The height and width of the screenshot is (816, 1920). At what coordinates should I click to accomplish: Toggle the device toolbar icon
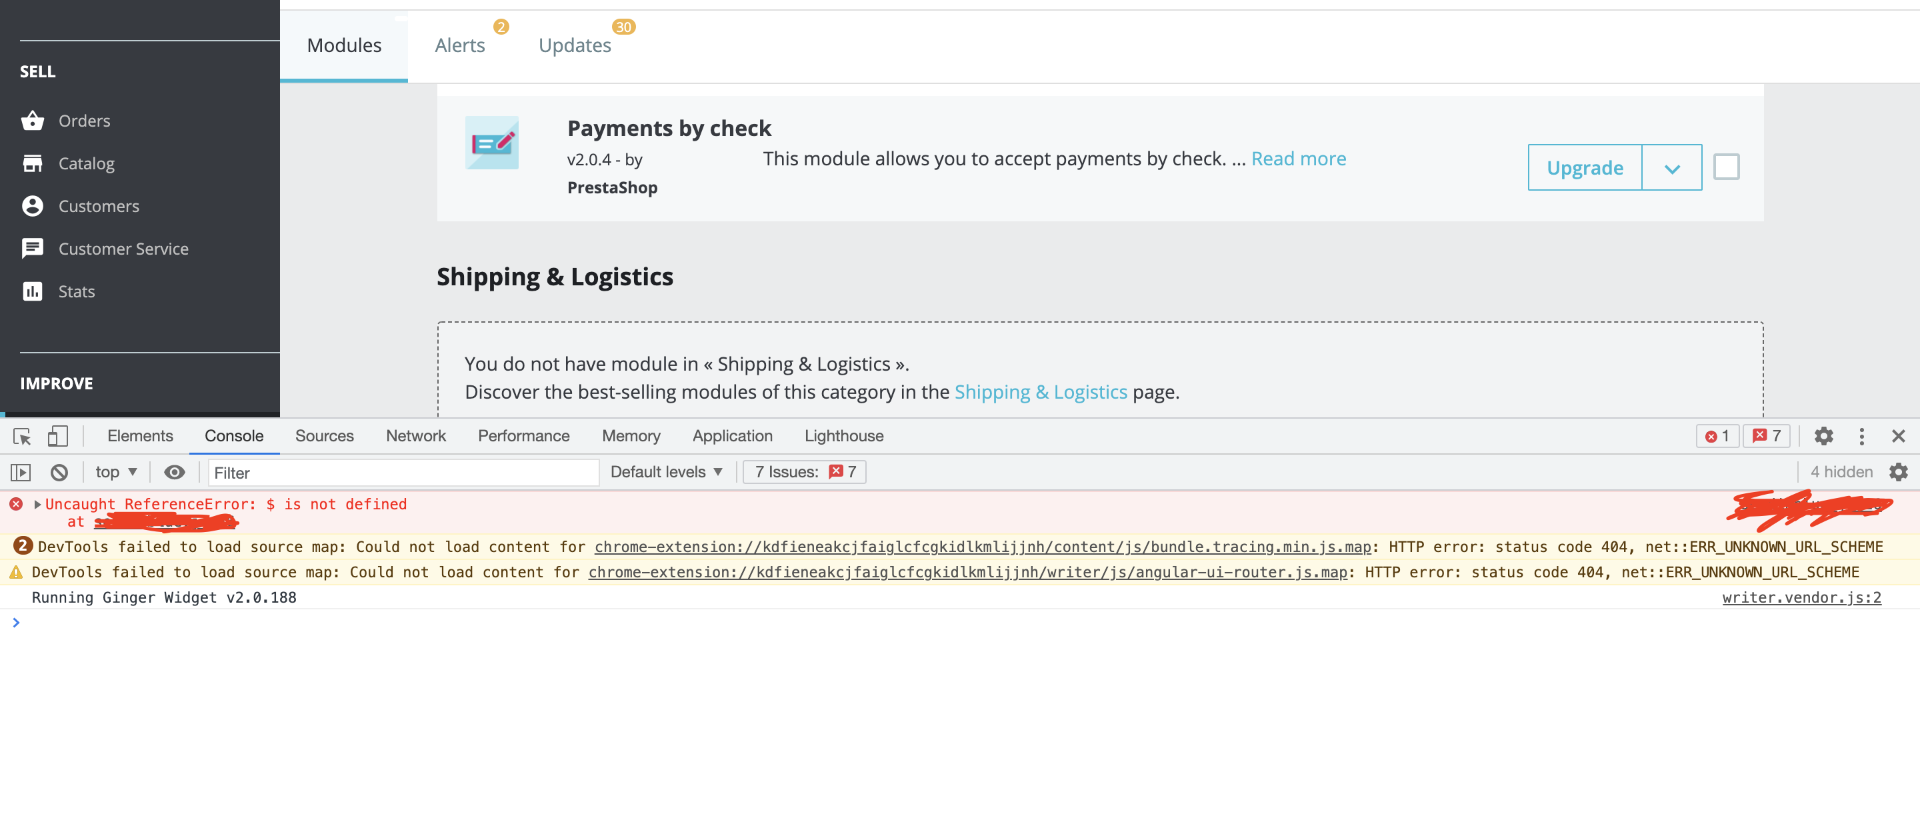[x=58, y=436]
